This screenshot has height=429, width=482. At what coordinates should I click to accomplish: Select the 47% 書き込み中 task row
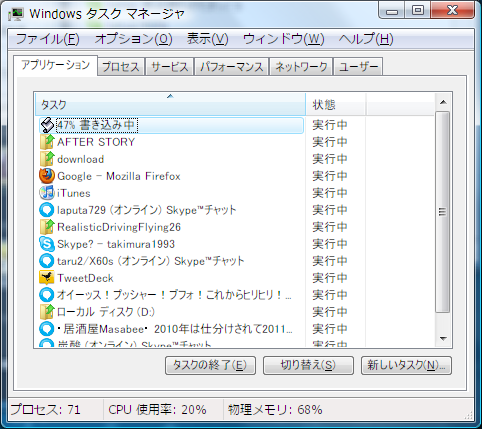click(x=171, y=125)
